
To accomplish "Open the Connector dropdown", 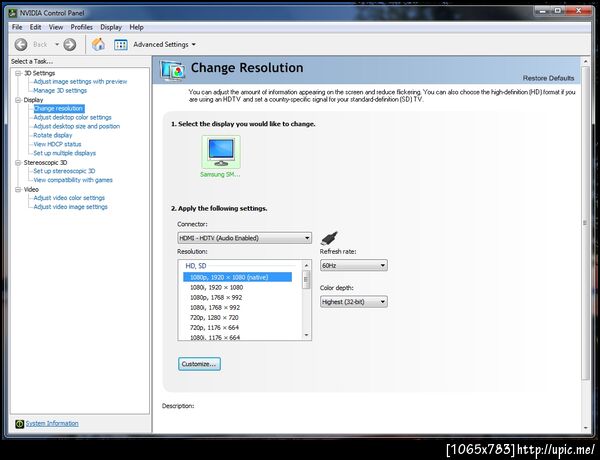I will point(245,238).
